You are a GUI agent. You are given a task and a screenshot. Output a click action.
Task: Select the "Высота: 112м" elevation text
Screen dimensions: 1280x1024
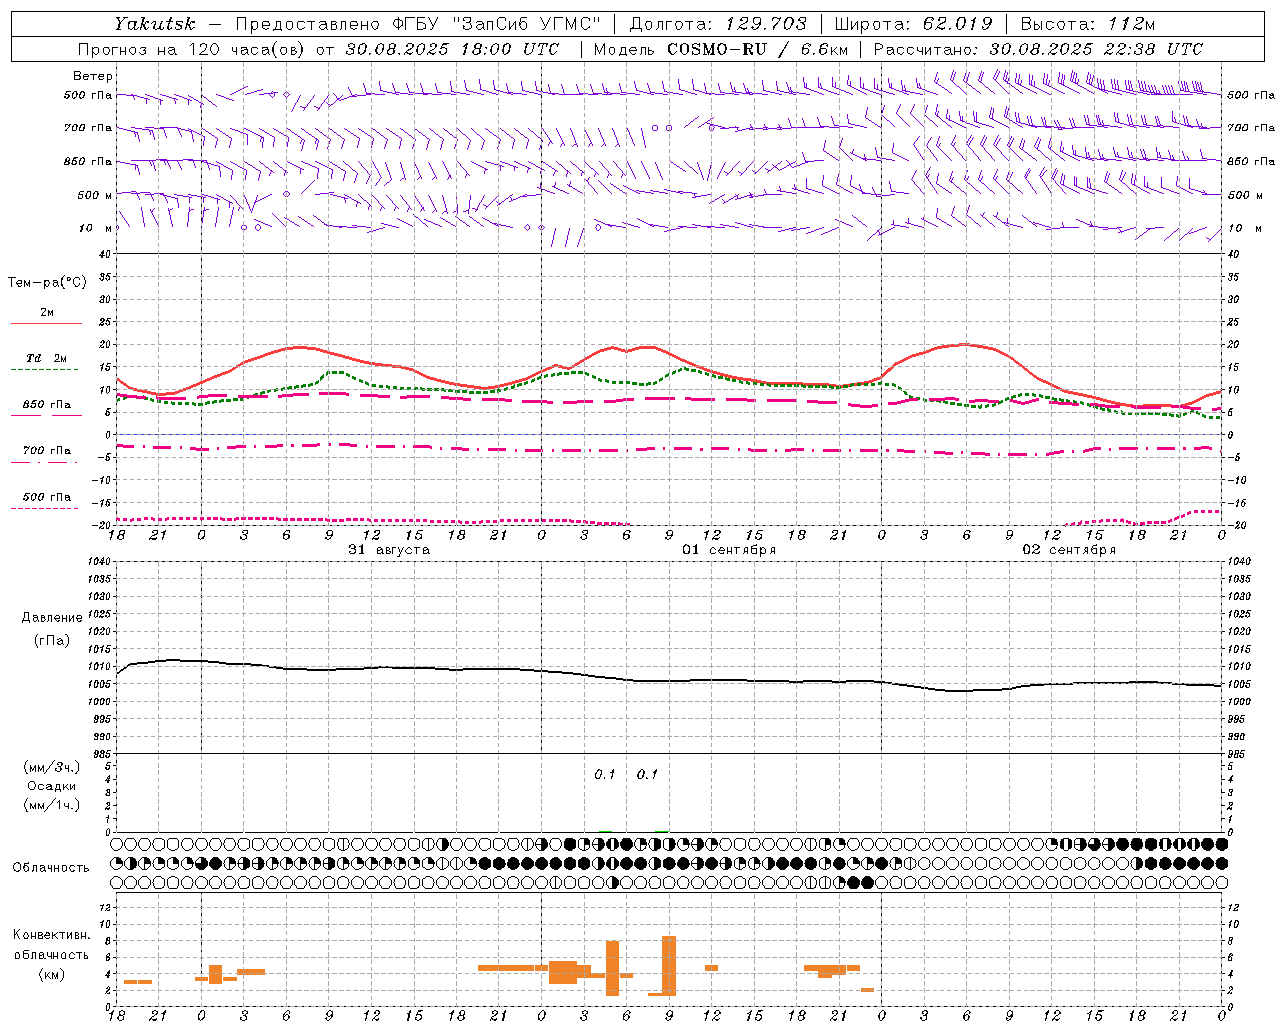point(1088,24)
